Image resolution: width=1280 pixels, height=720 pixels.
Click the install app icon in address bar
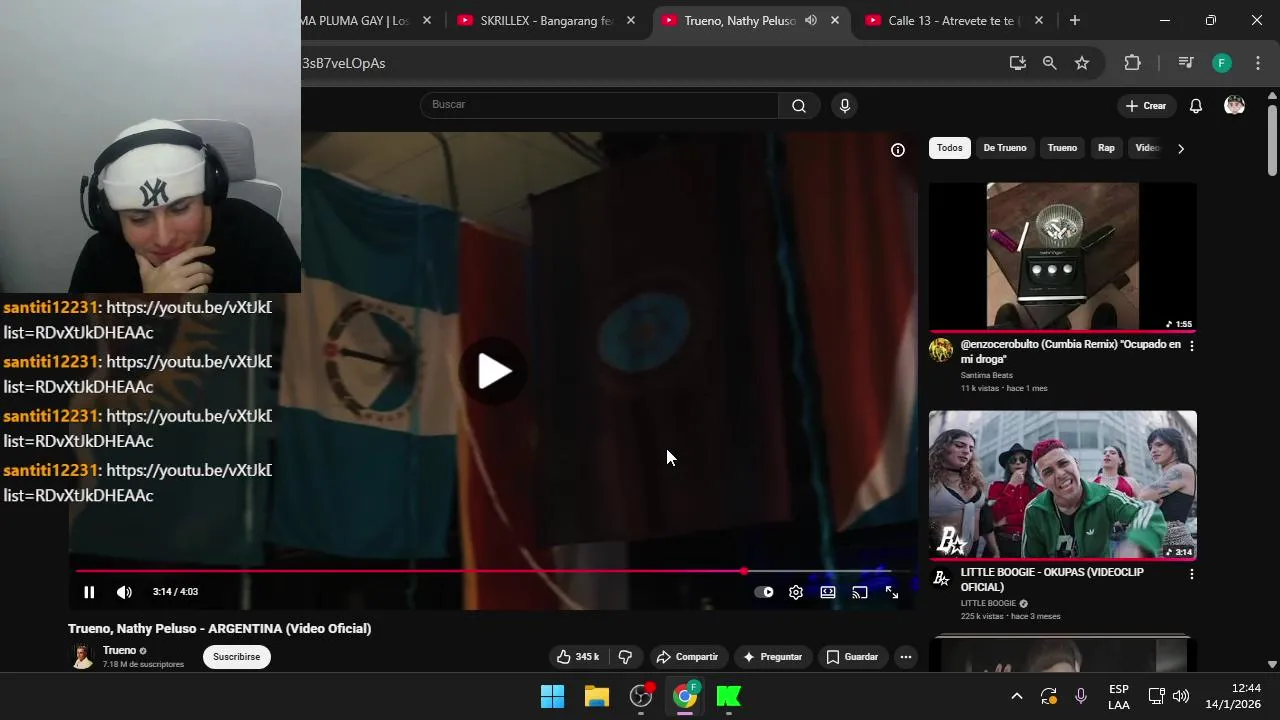click(1018, 63)
